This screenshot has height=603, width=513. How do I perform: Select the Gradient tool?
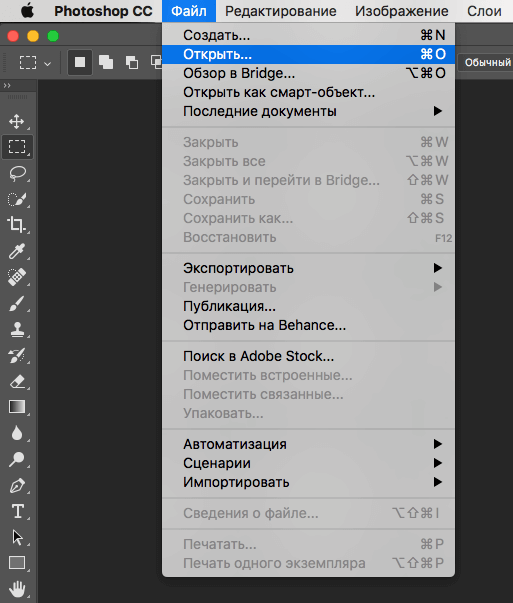17,407
